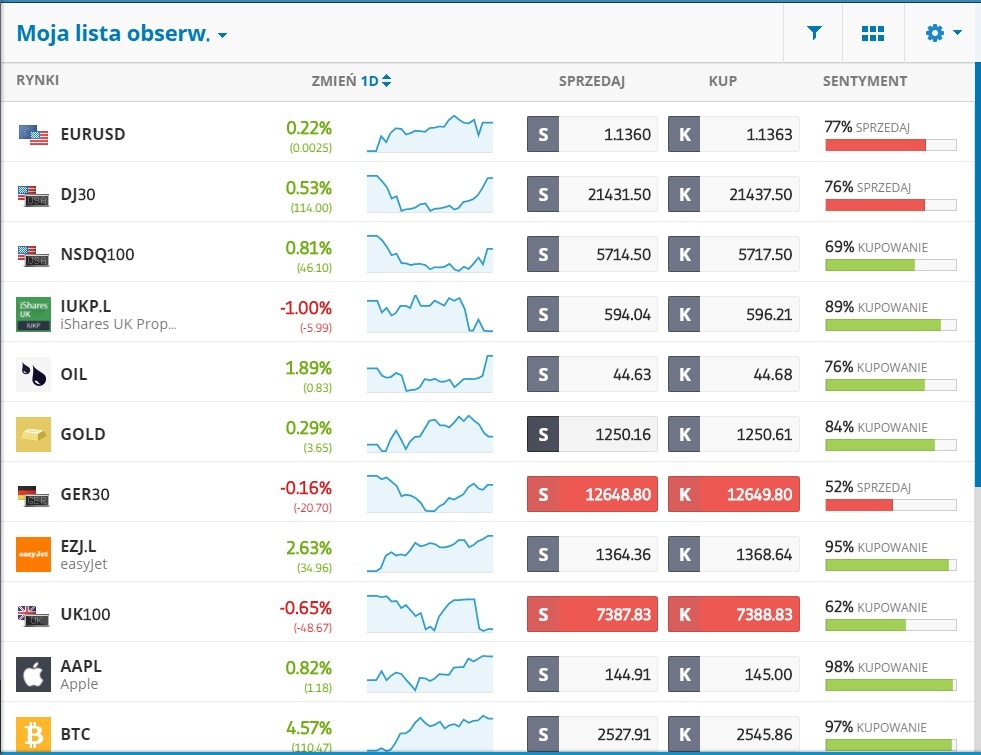Viewport: 981px width, 755px height.
Task: Click the German flag icon for GER30
Action: [x=31, y=493]
